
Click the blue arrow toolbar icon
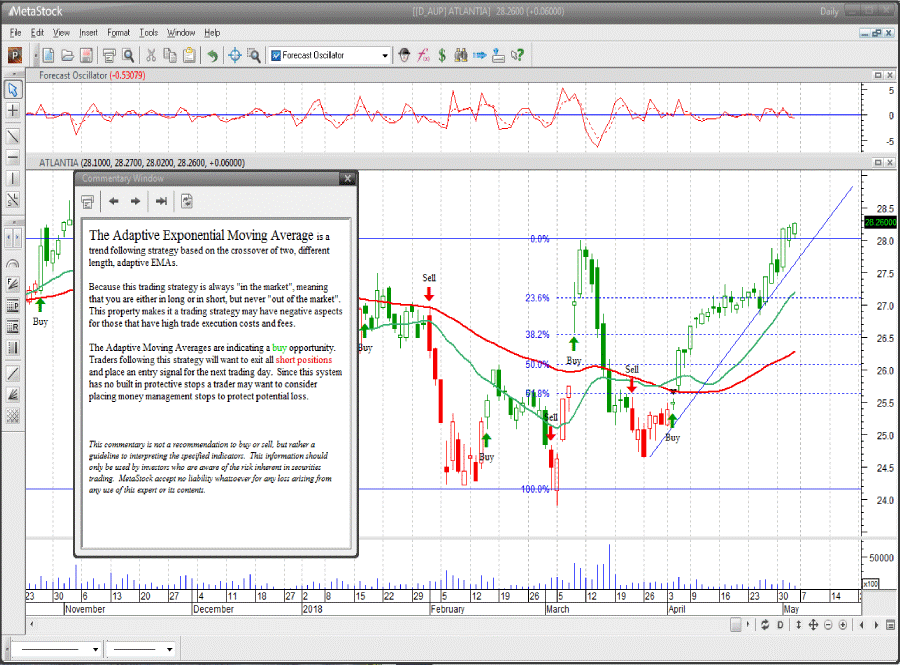click(x=480, y=55)
